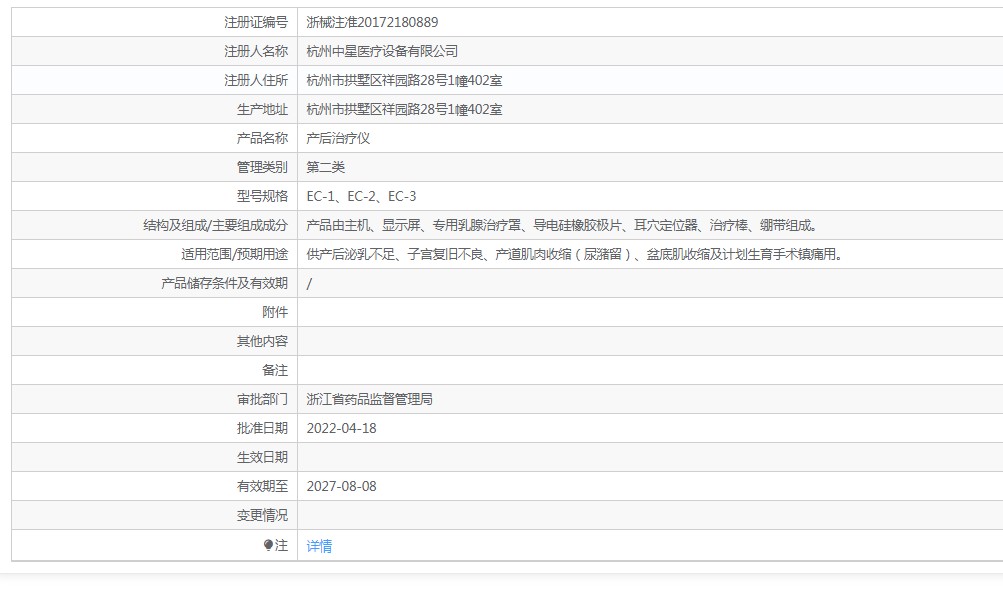Click the expiry date 2027-08-08
Image resolution: width=1003 pixels, height=590 pixels.
tap(341, 486)
